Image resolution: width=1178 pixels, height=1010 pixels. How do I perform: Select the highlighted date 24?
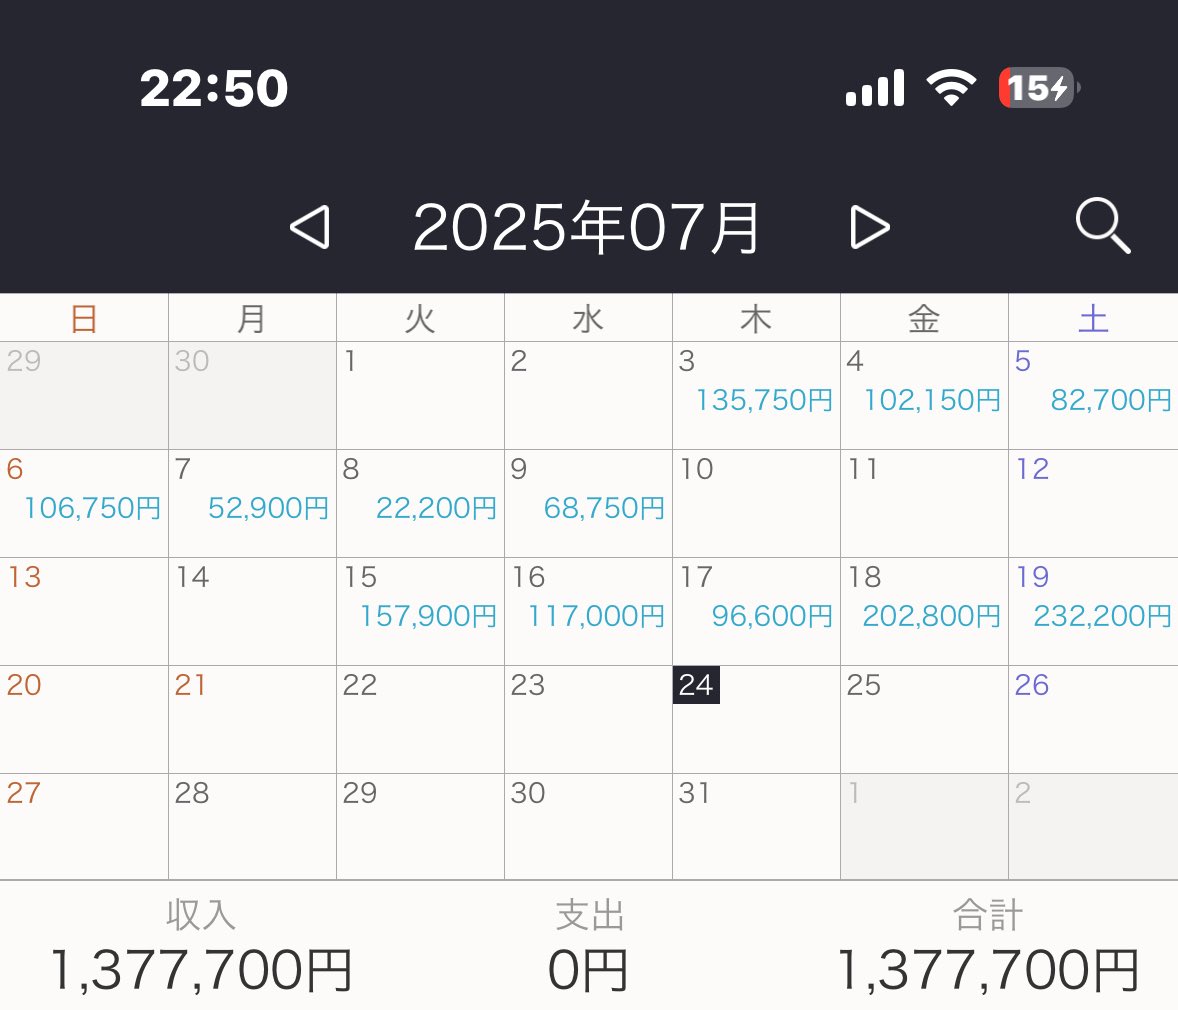(696, 685)
